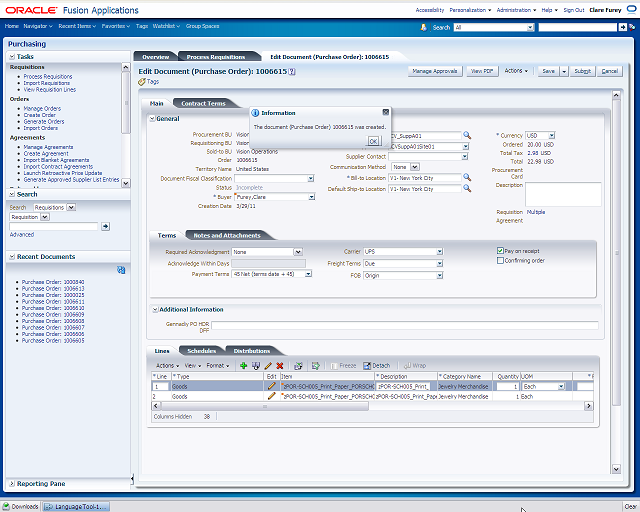Click the help icon next to document title
This screenshot has width=640, height=512.
tap(292, 71)
